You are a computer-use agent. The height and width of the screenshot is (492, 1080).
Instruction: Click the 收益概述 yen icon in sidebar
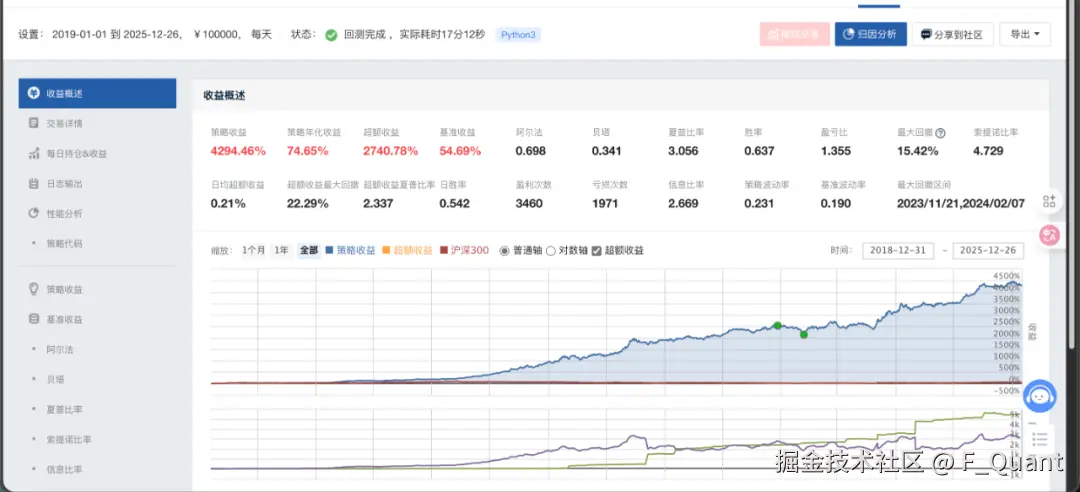click(x=34, y=93)
